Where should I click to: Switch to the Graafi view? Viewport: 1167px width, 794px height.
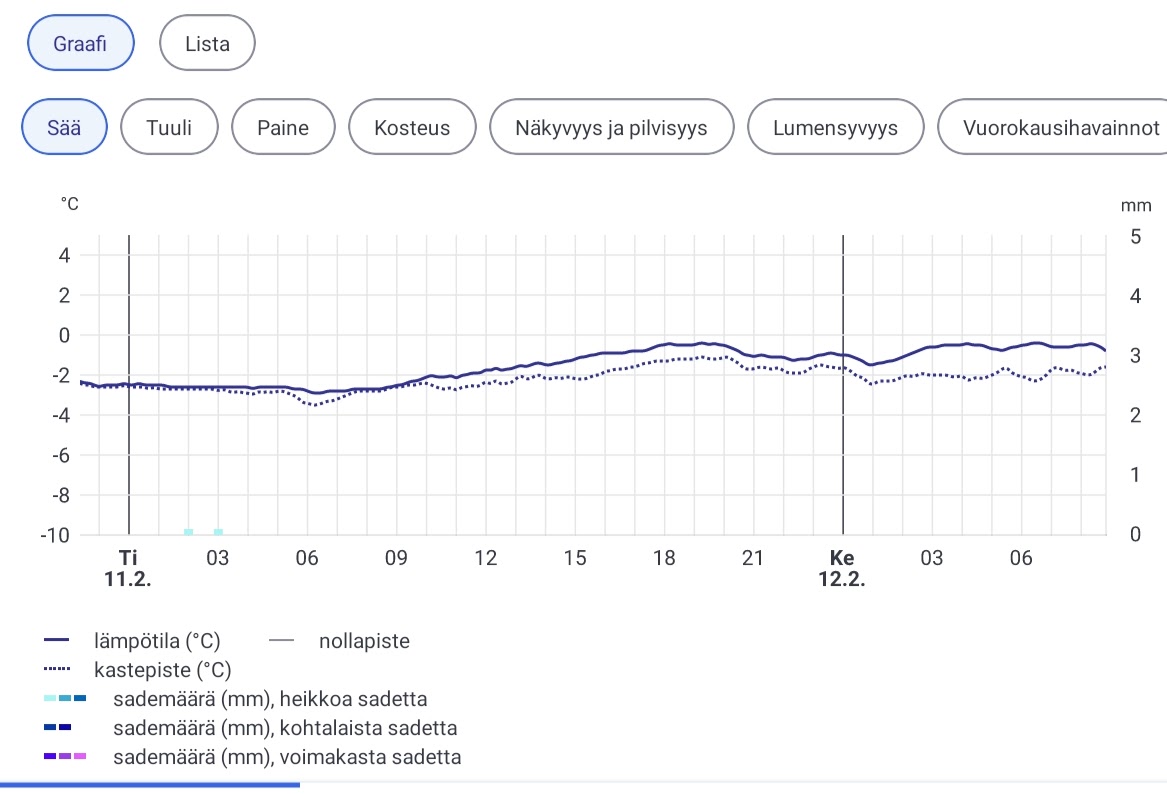(x=80, y=43)
